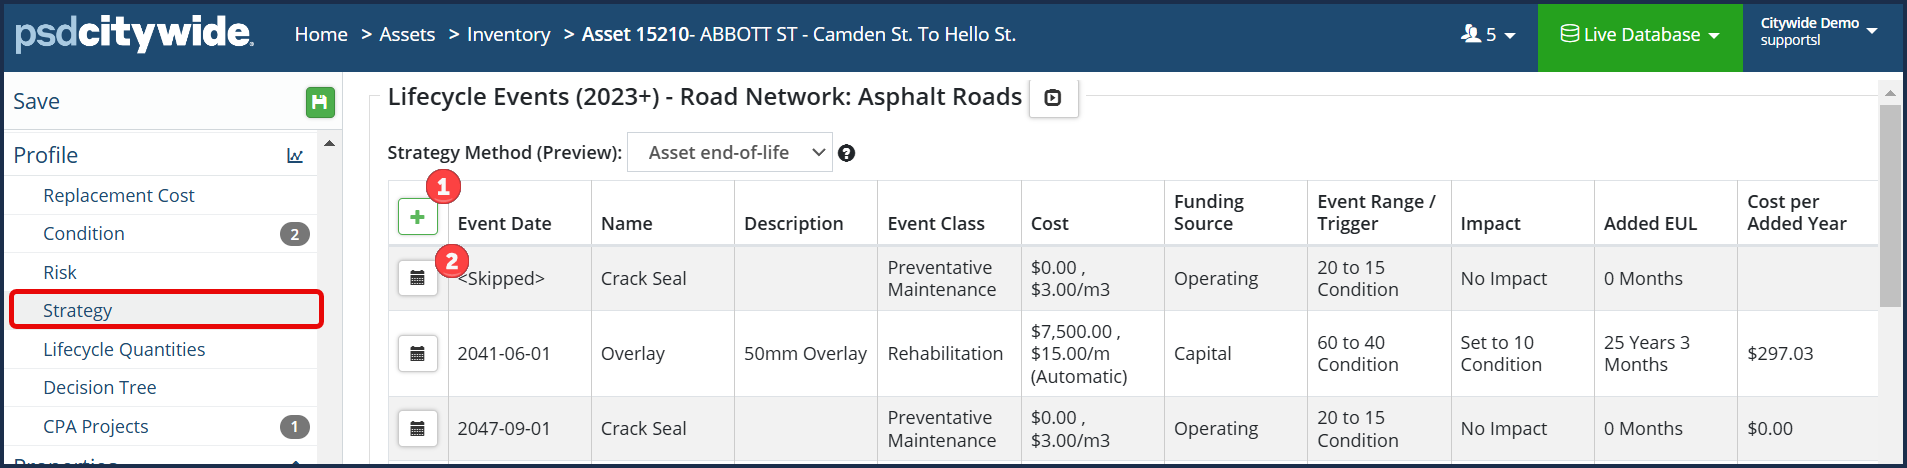Open the Strategy Method dropdown
This screenshot has height=468, width=1907.
coord(729,152)
